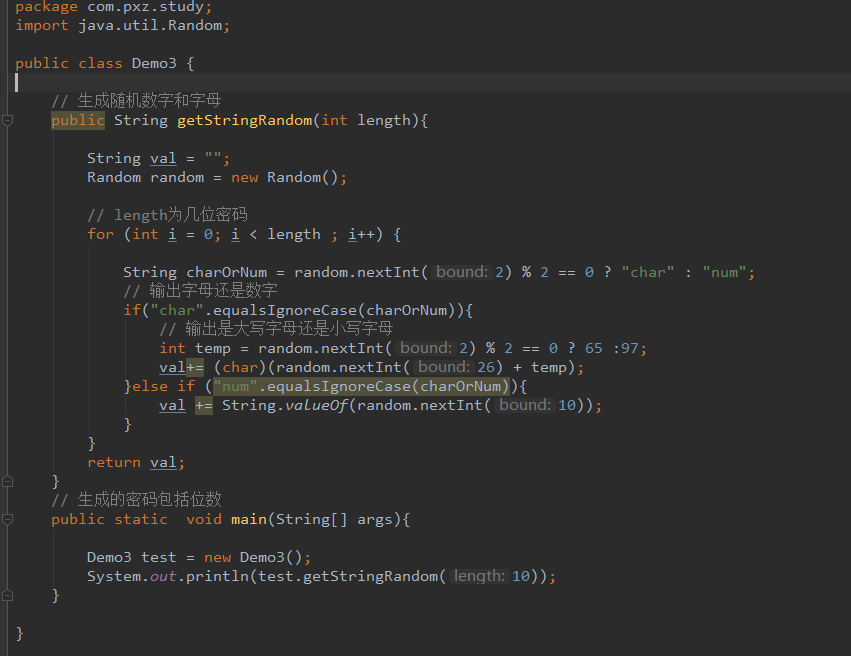Click the number 65 in the ternary
The image size is (851, 656).
pos(594,348)
